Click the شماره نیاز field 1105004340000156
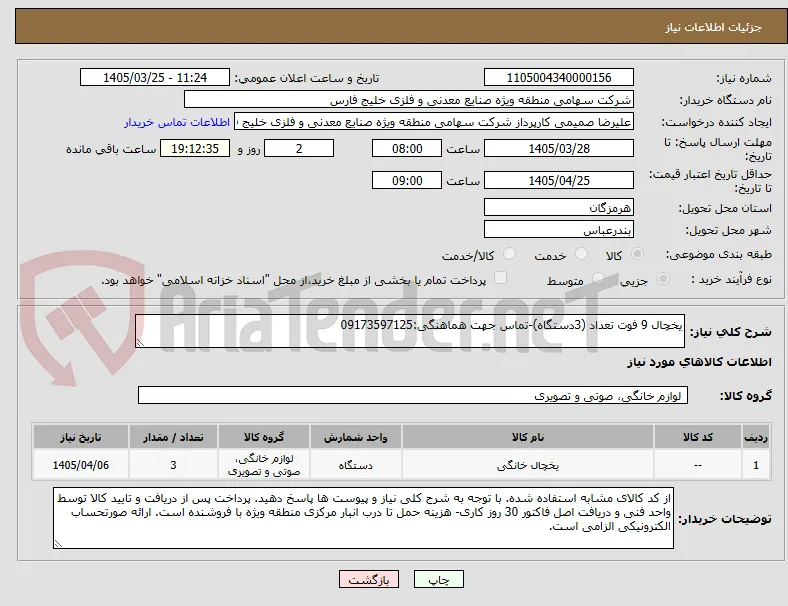The height and width of the screenshot is (606, 788). point(559,77)
